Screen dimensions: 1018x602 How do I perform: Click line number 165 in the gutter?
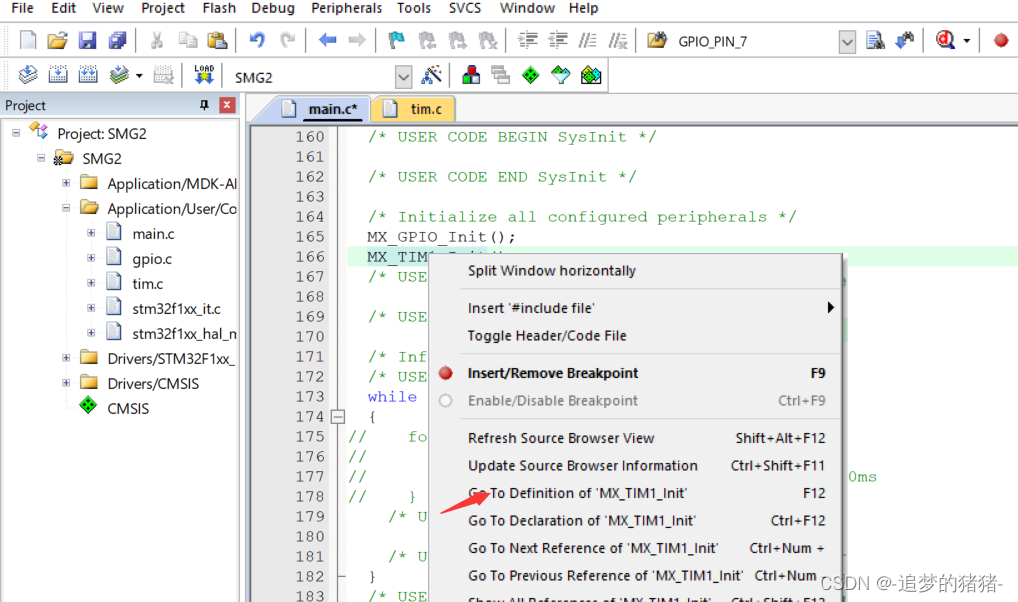pyautogui.click(x=310, y=237)
